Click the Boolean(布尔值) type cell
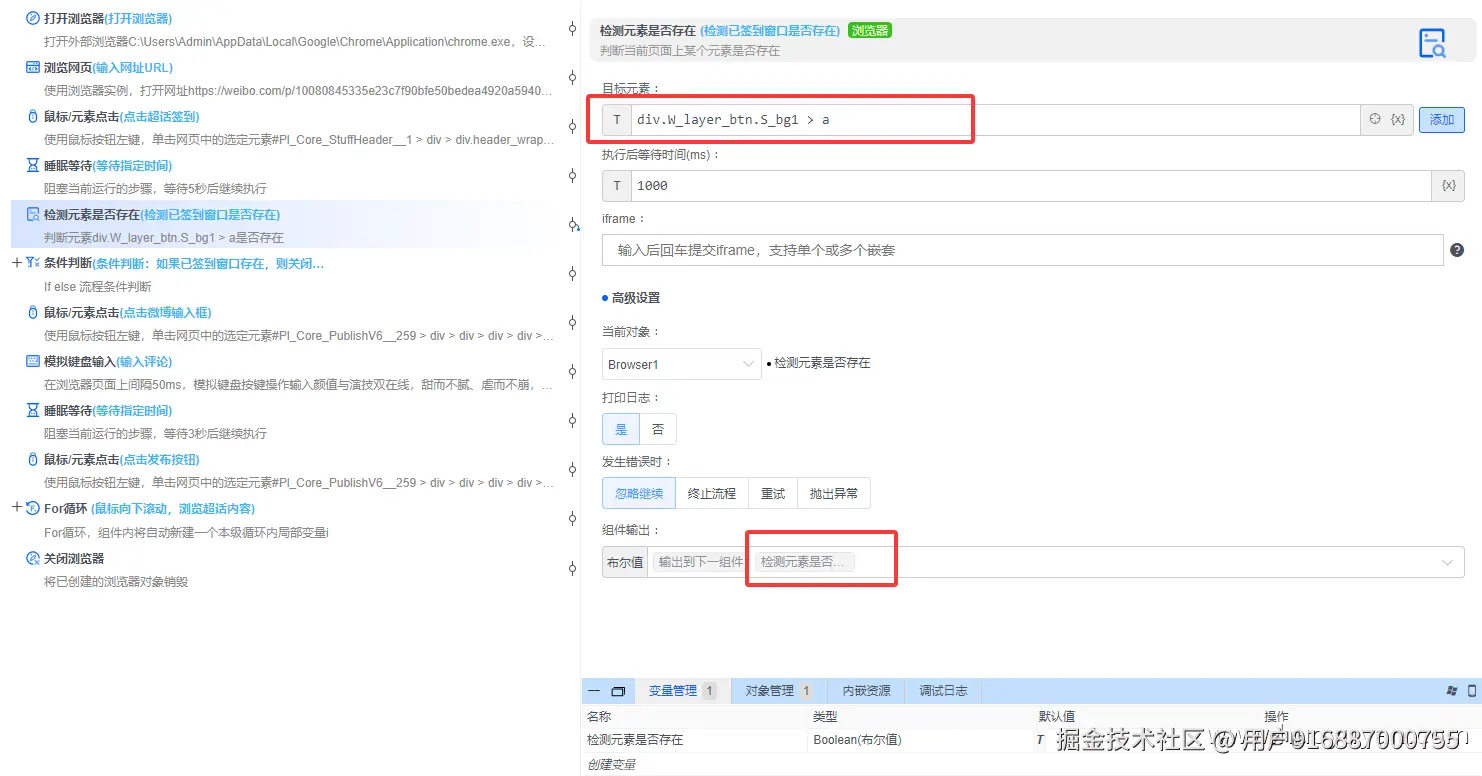This screenshot has height=776, width=1482. click(857, 740)
